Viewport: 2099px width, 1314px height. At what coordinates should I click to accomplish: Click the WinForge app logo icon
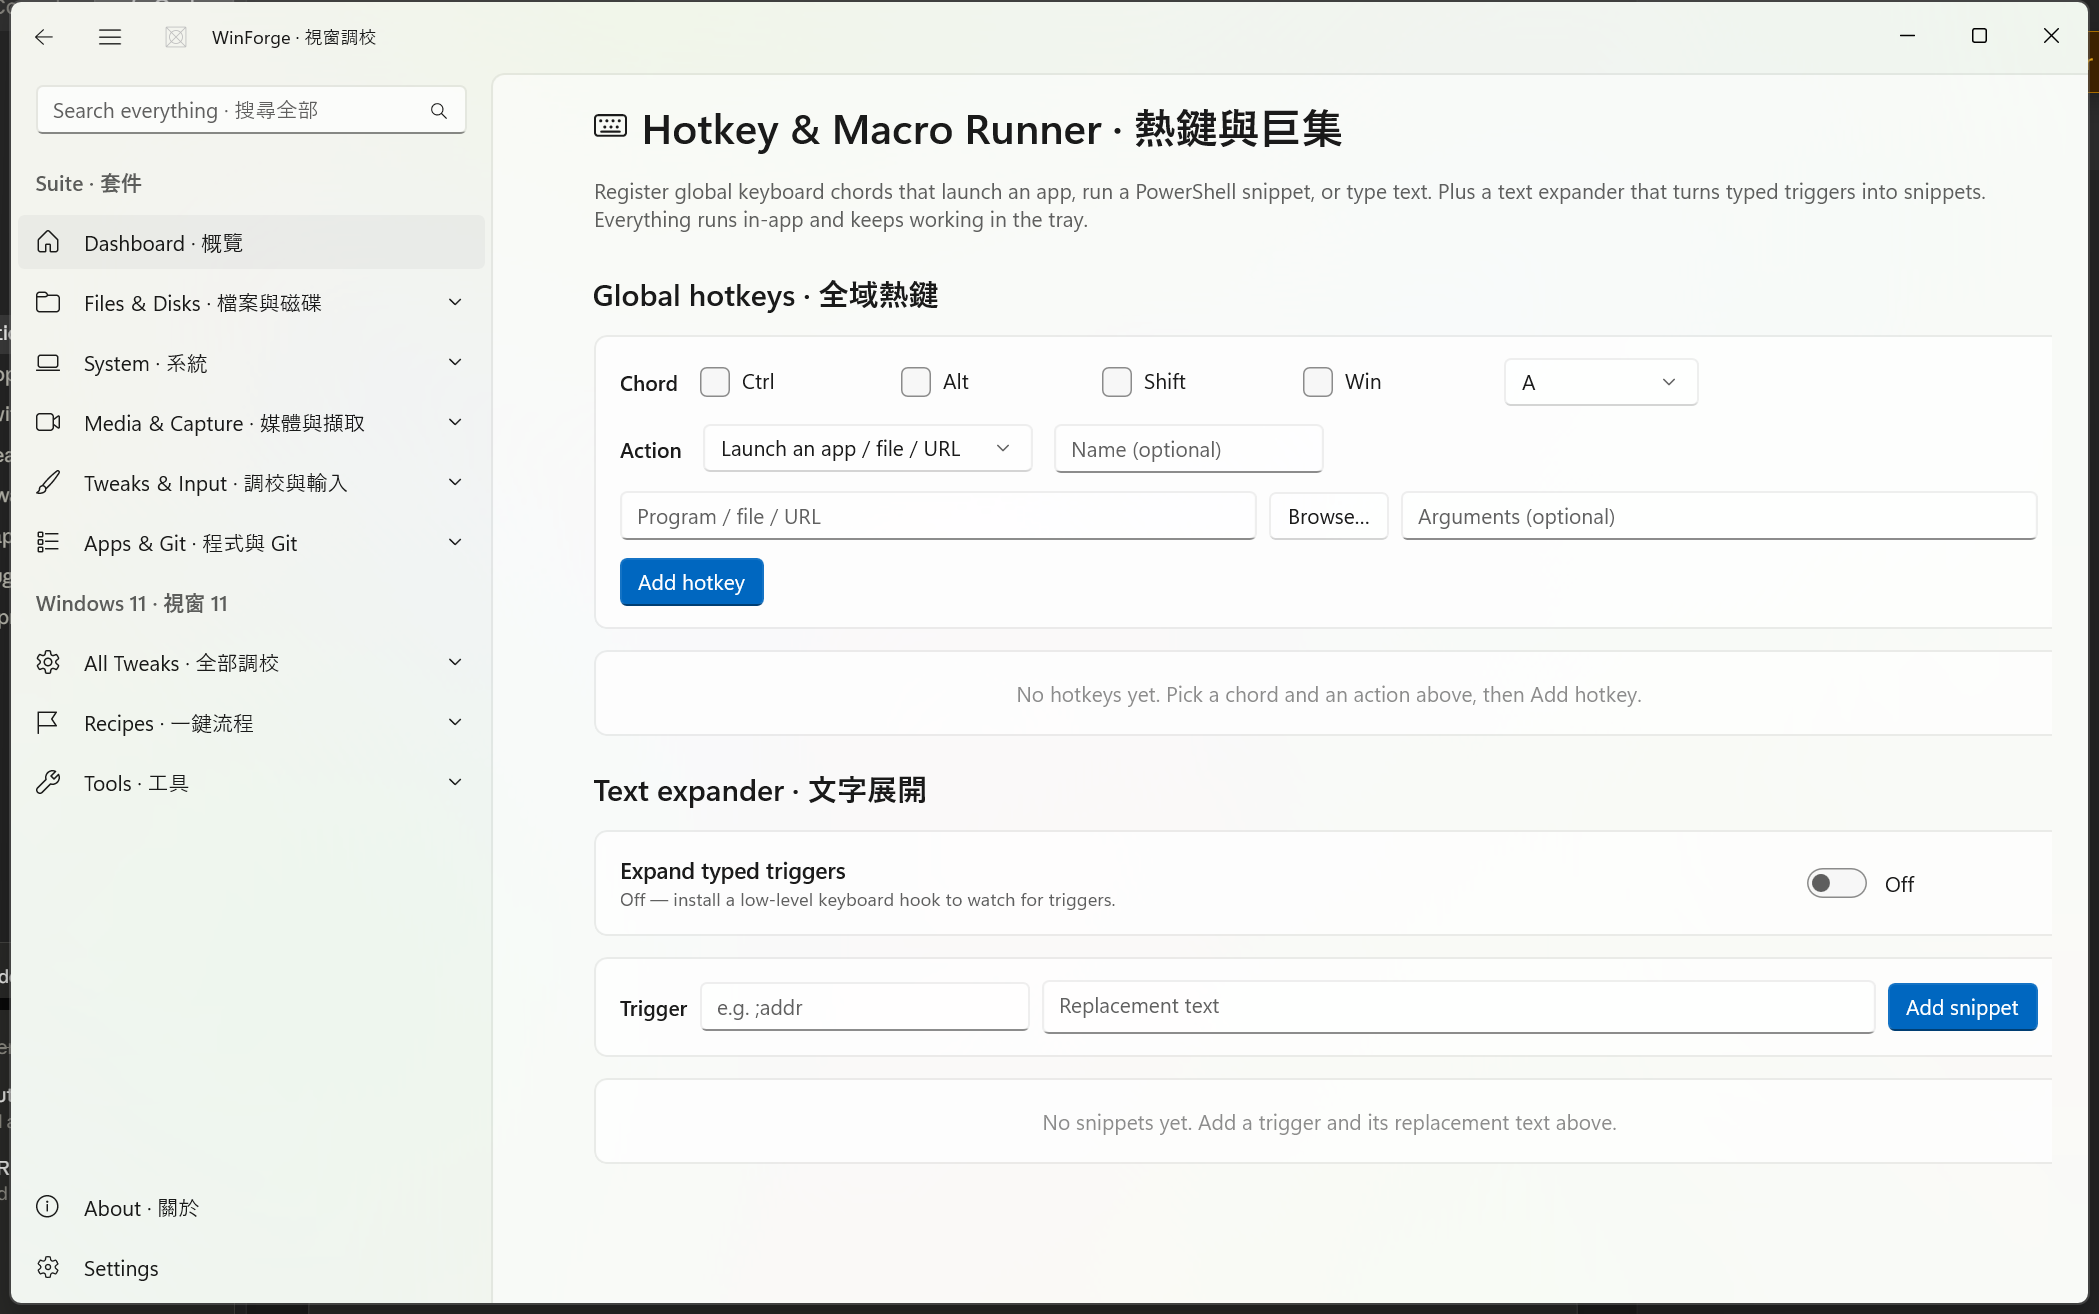click(x=176, y=37)
